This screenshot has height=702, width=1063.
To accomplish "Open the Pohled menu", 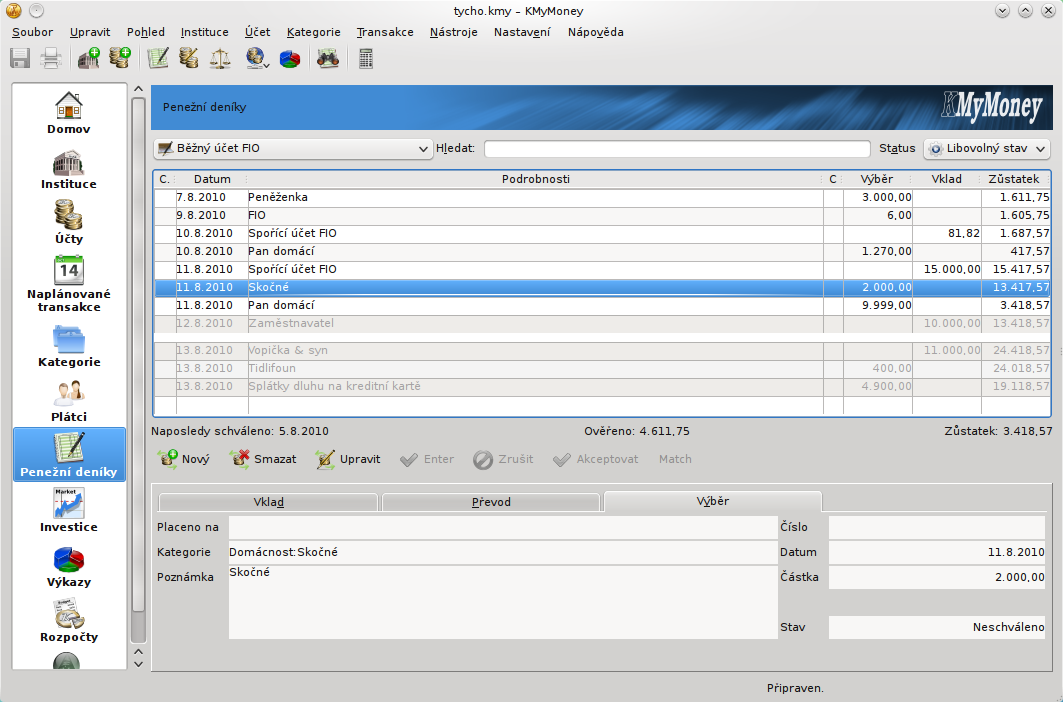I will [146, 32].
